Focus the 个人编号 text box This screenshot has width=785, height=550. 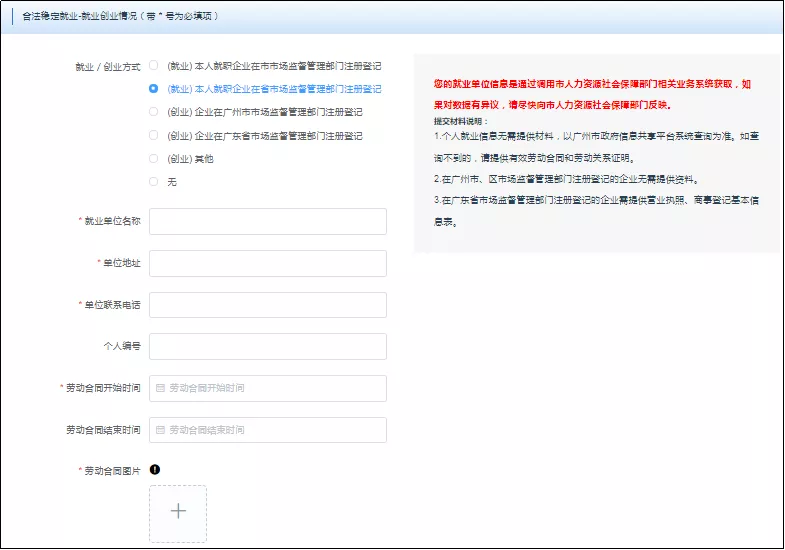(x=268, y=346)
